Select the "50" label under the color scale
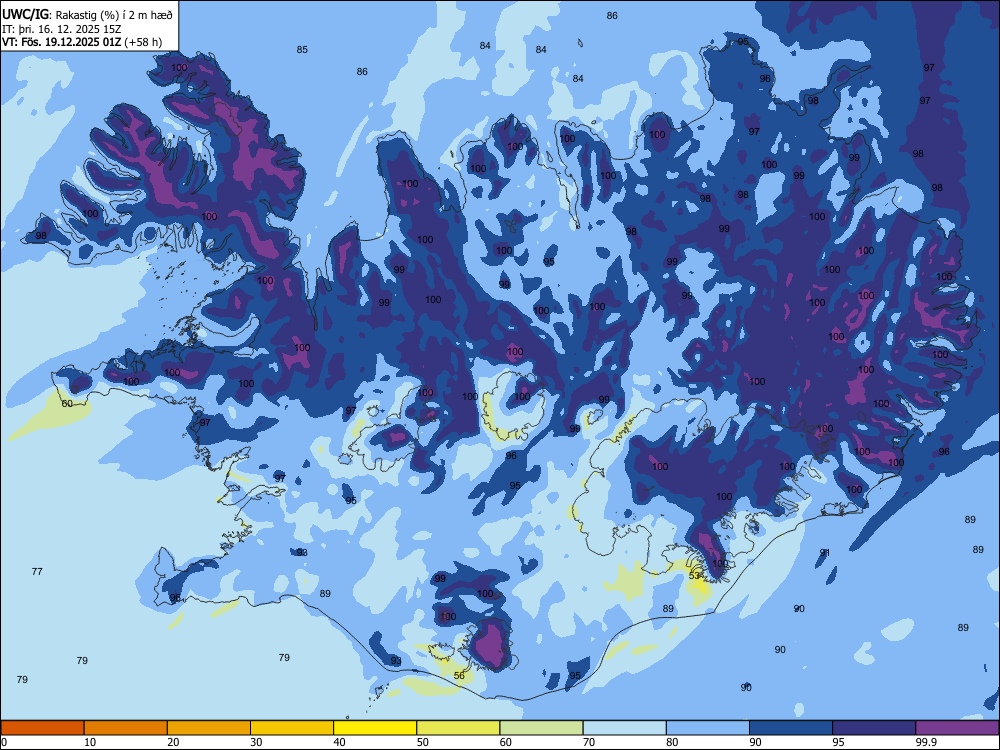1000x750 pixels. [423, 742]
